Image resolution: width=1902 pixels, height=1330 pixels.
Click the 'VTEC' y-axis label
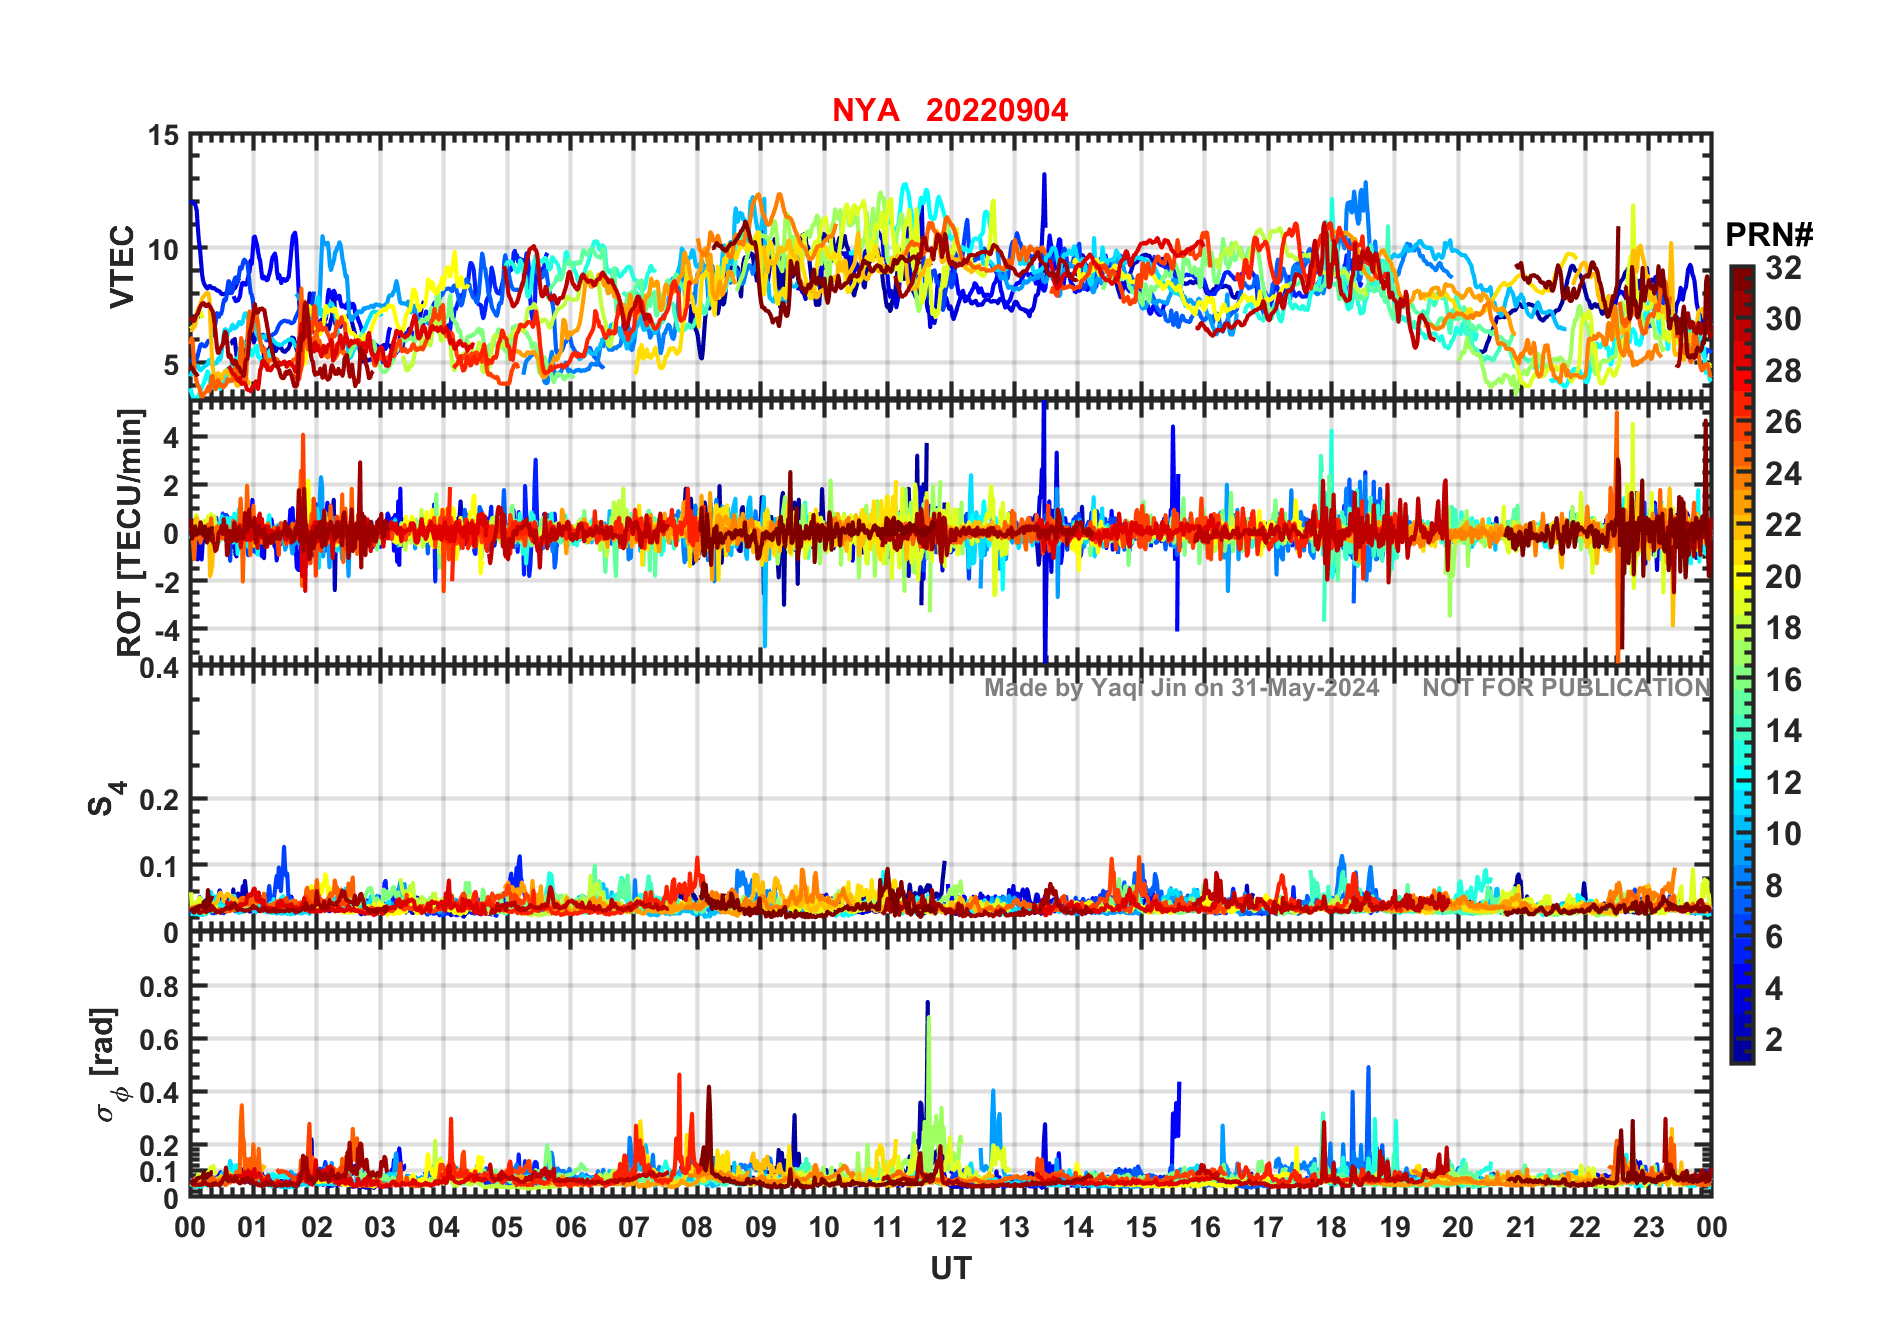(x=122, y=267)
